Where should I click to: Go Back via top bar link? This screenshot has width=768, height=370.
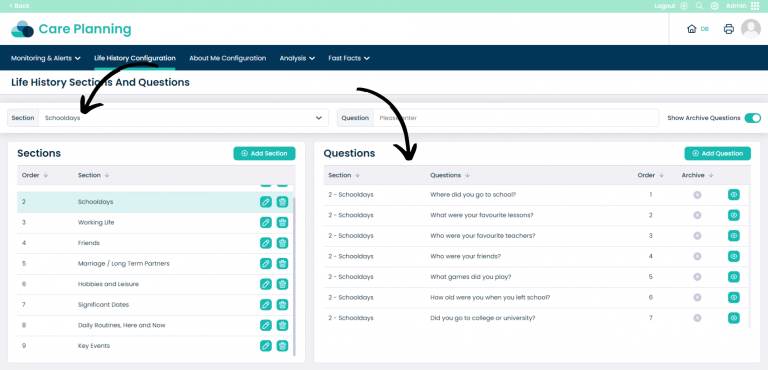(19, 6)
